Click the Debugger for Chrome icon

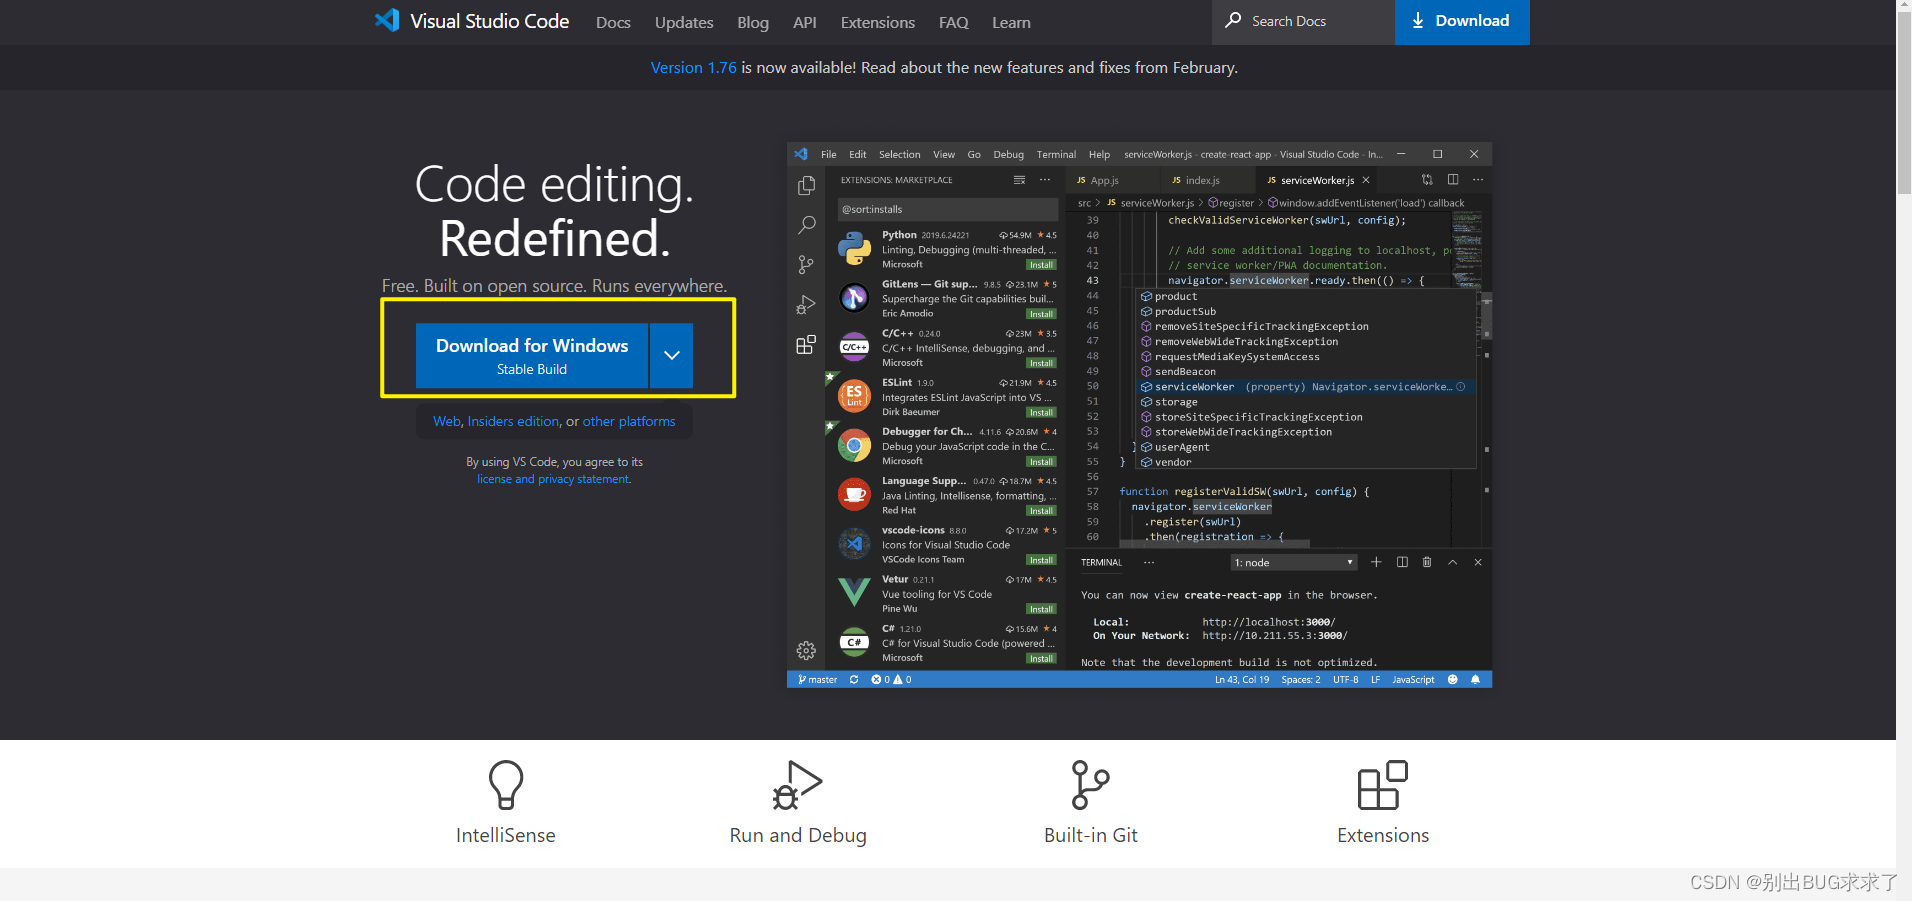[854, 445]
